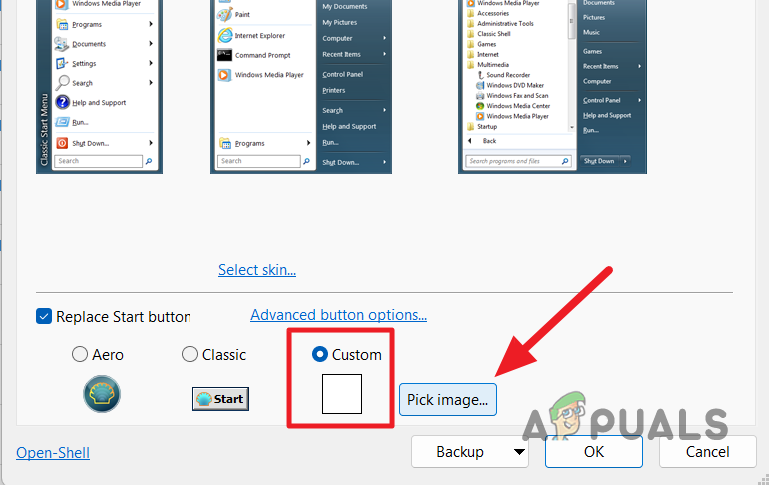769x485 pixels.
Task: Click Administrative Tools folder entry
Action: [x=505, y=24]
